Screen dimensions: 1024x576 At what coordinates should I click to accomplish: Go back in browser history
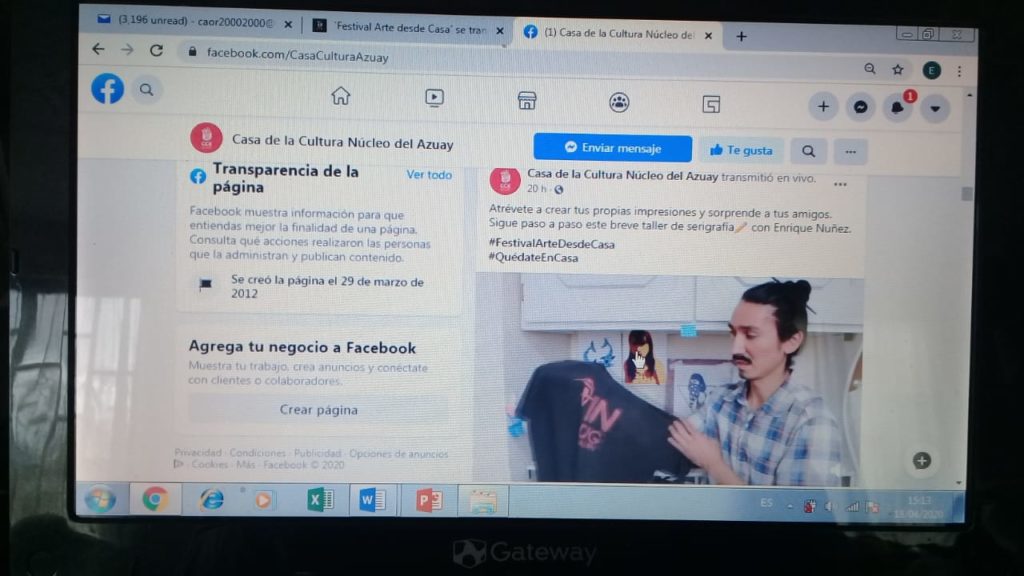[99, 49]
